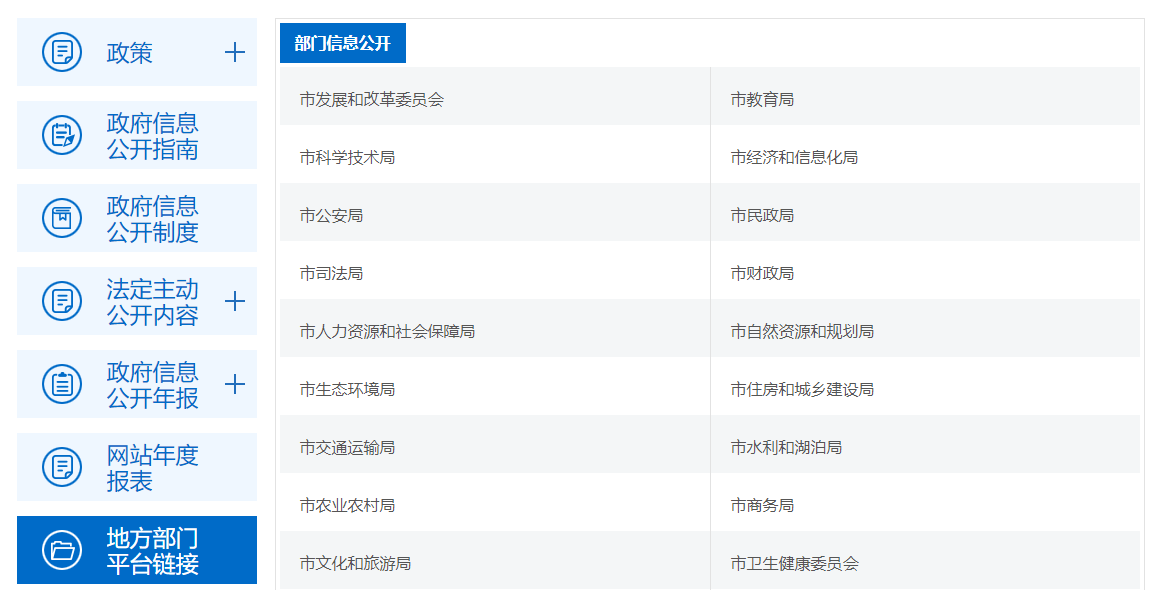Screen dimensions: 1159x590
Task: Expand 政府信息公开年报 using the plus sign
Action: 235,384
